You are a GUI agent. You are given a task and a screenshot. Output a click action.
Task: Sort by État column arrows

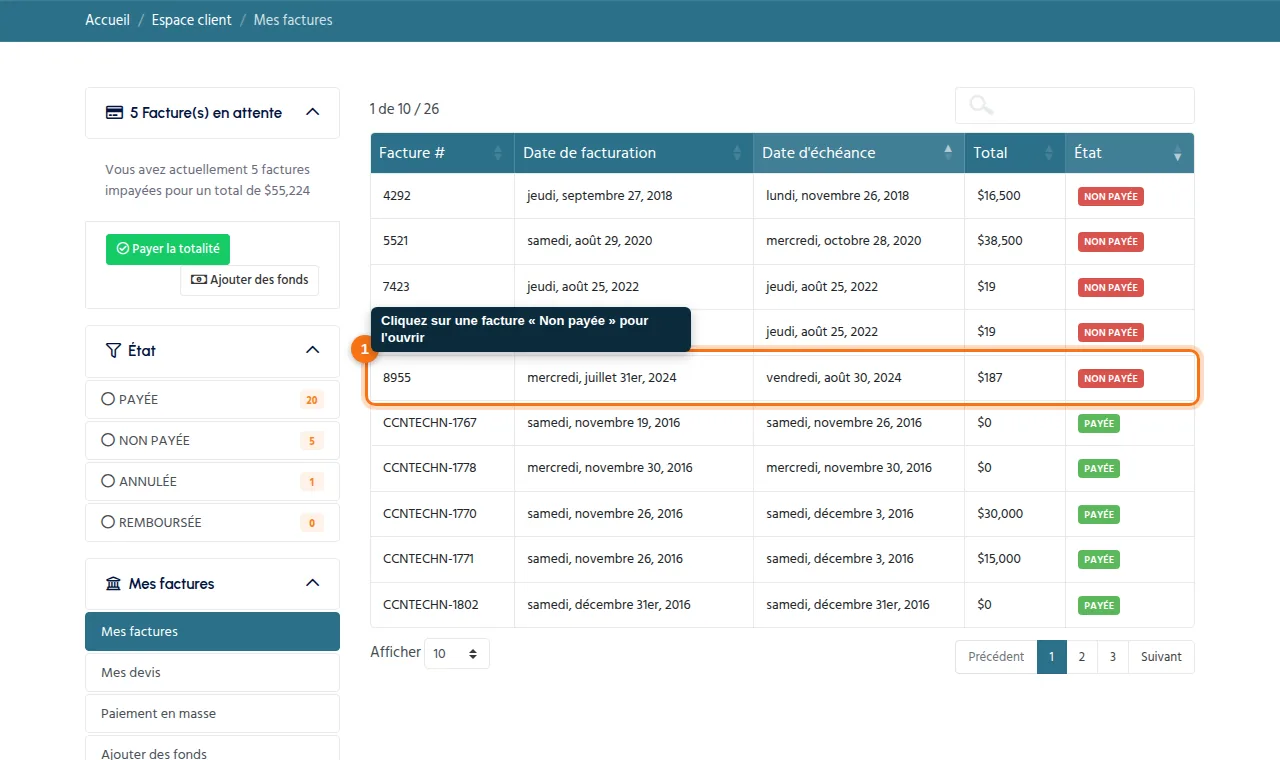click(1178, 153)
